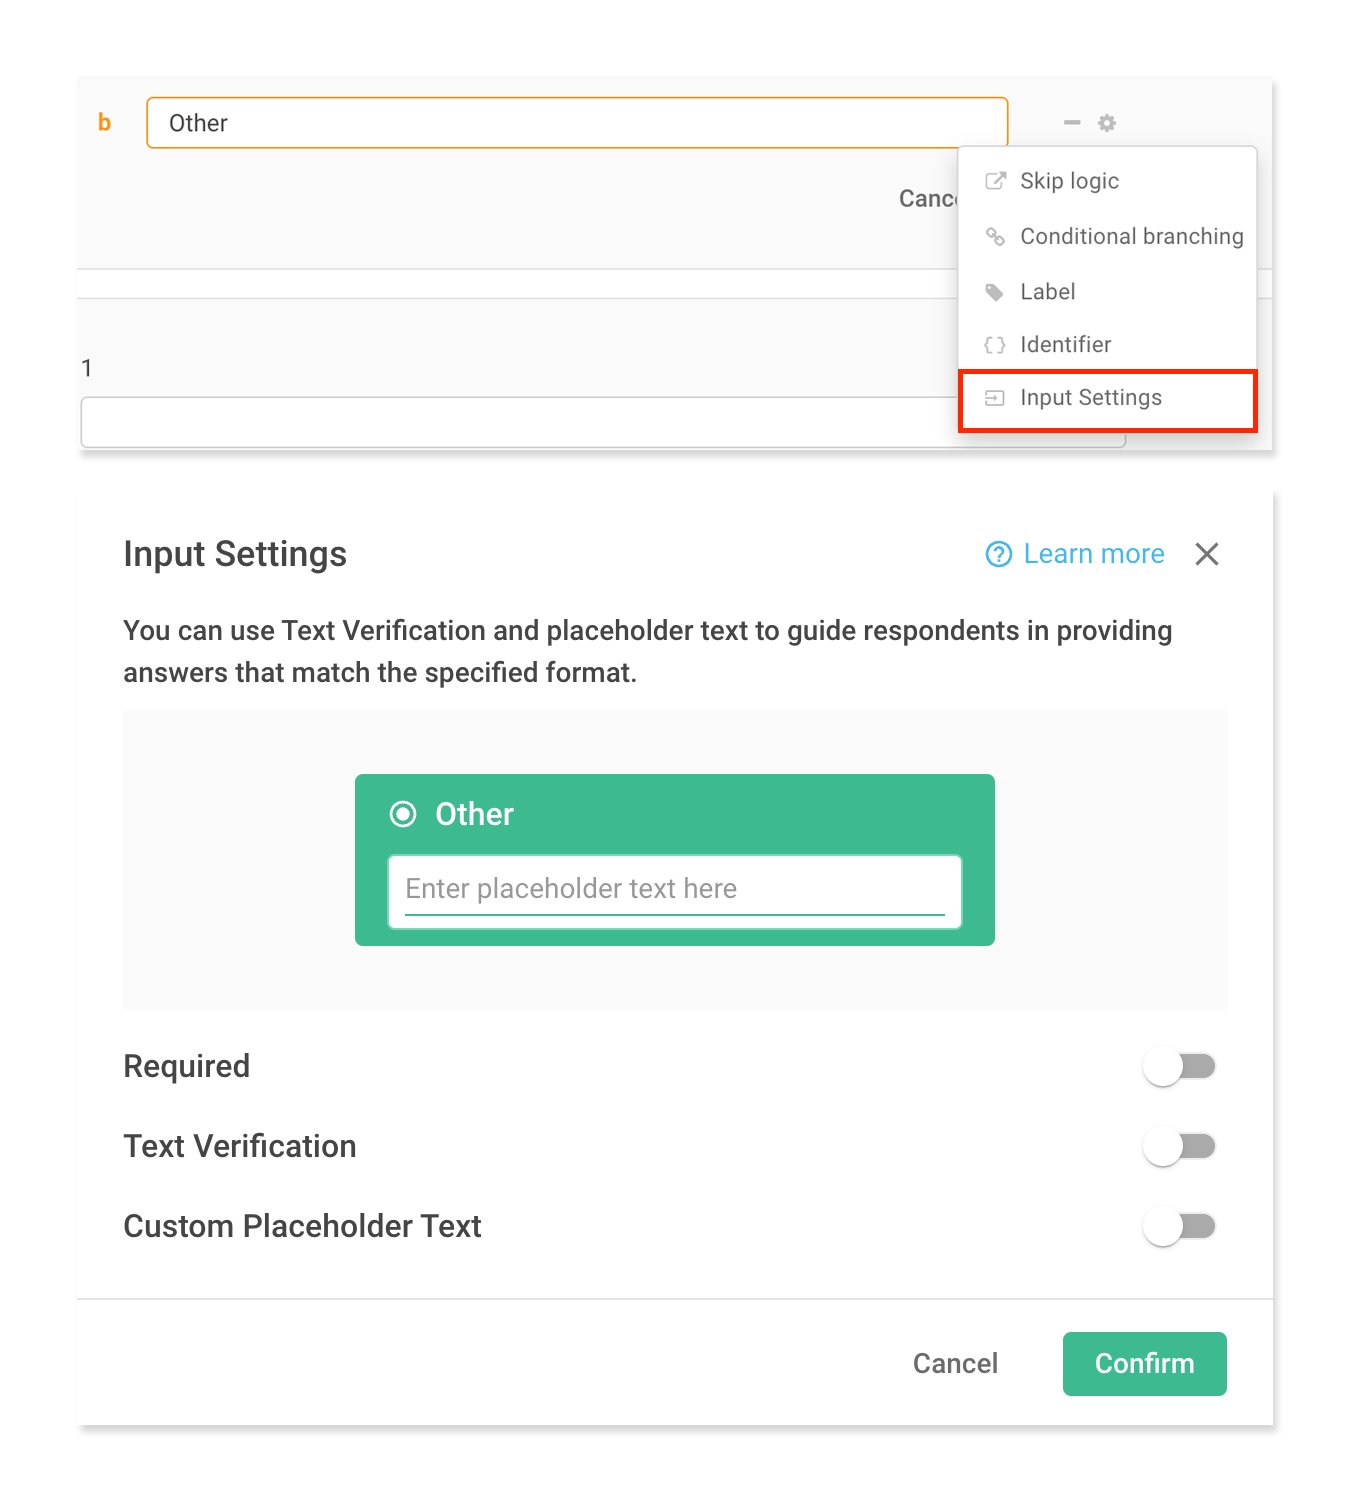Turn on Text Verification
The height and width of the screenshot is (1500, 1350).
(x=1180, y=1146)
